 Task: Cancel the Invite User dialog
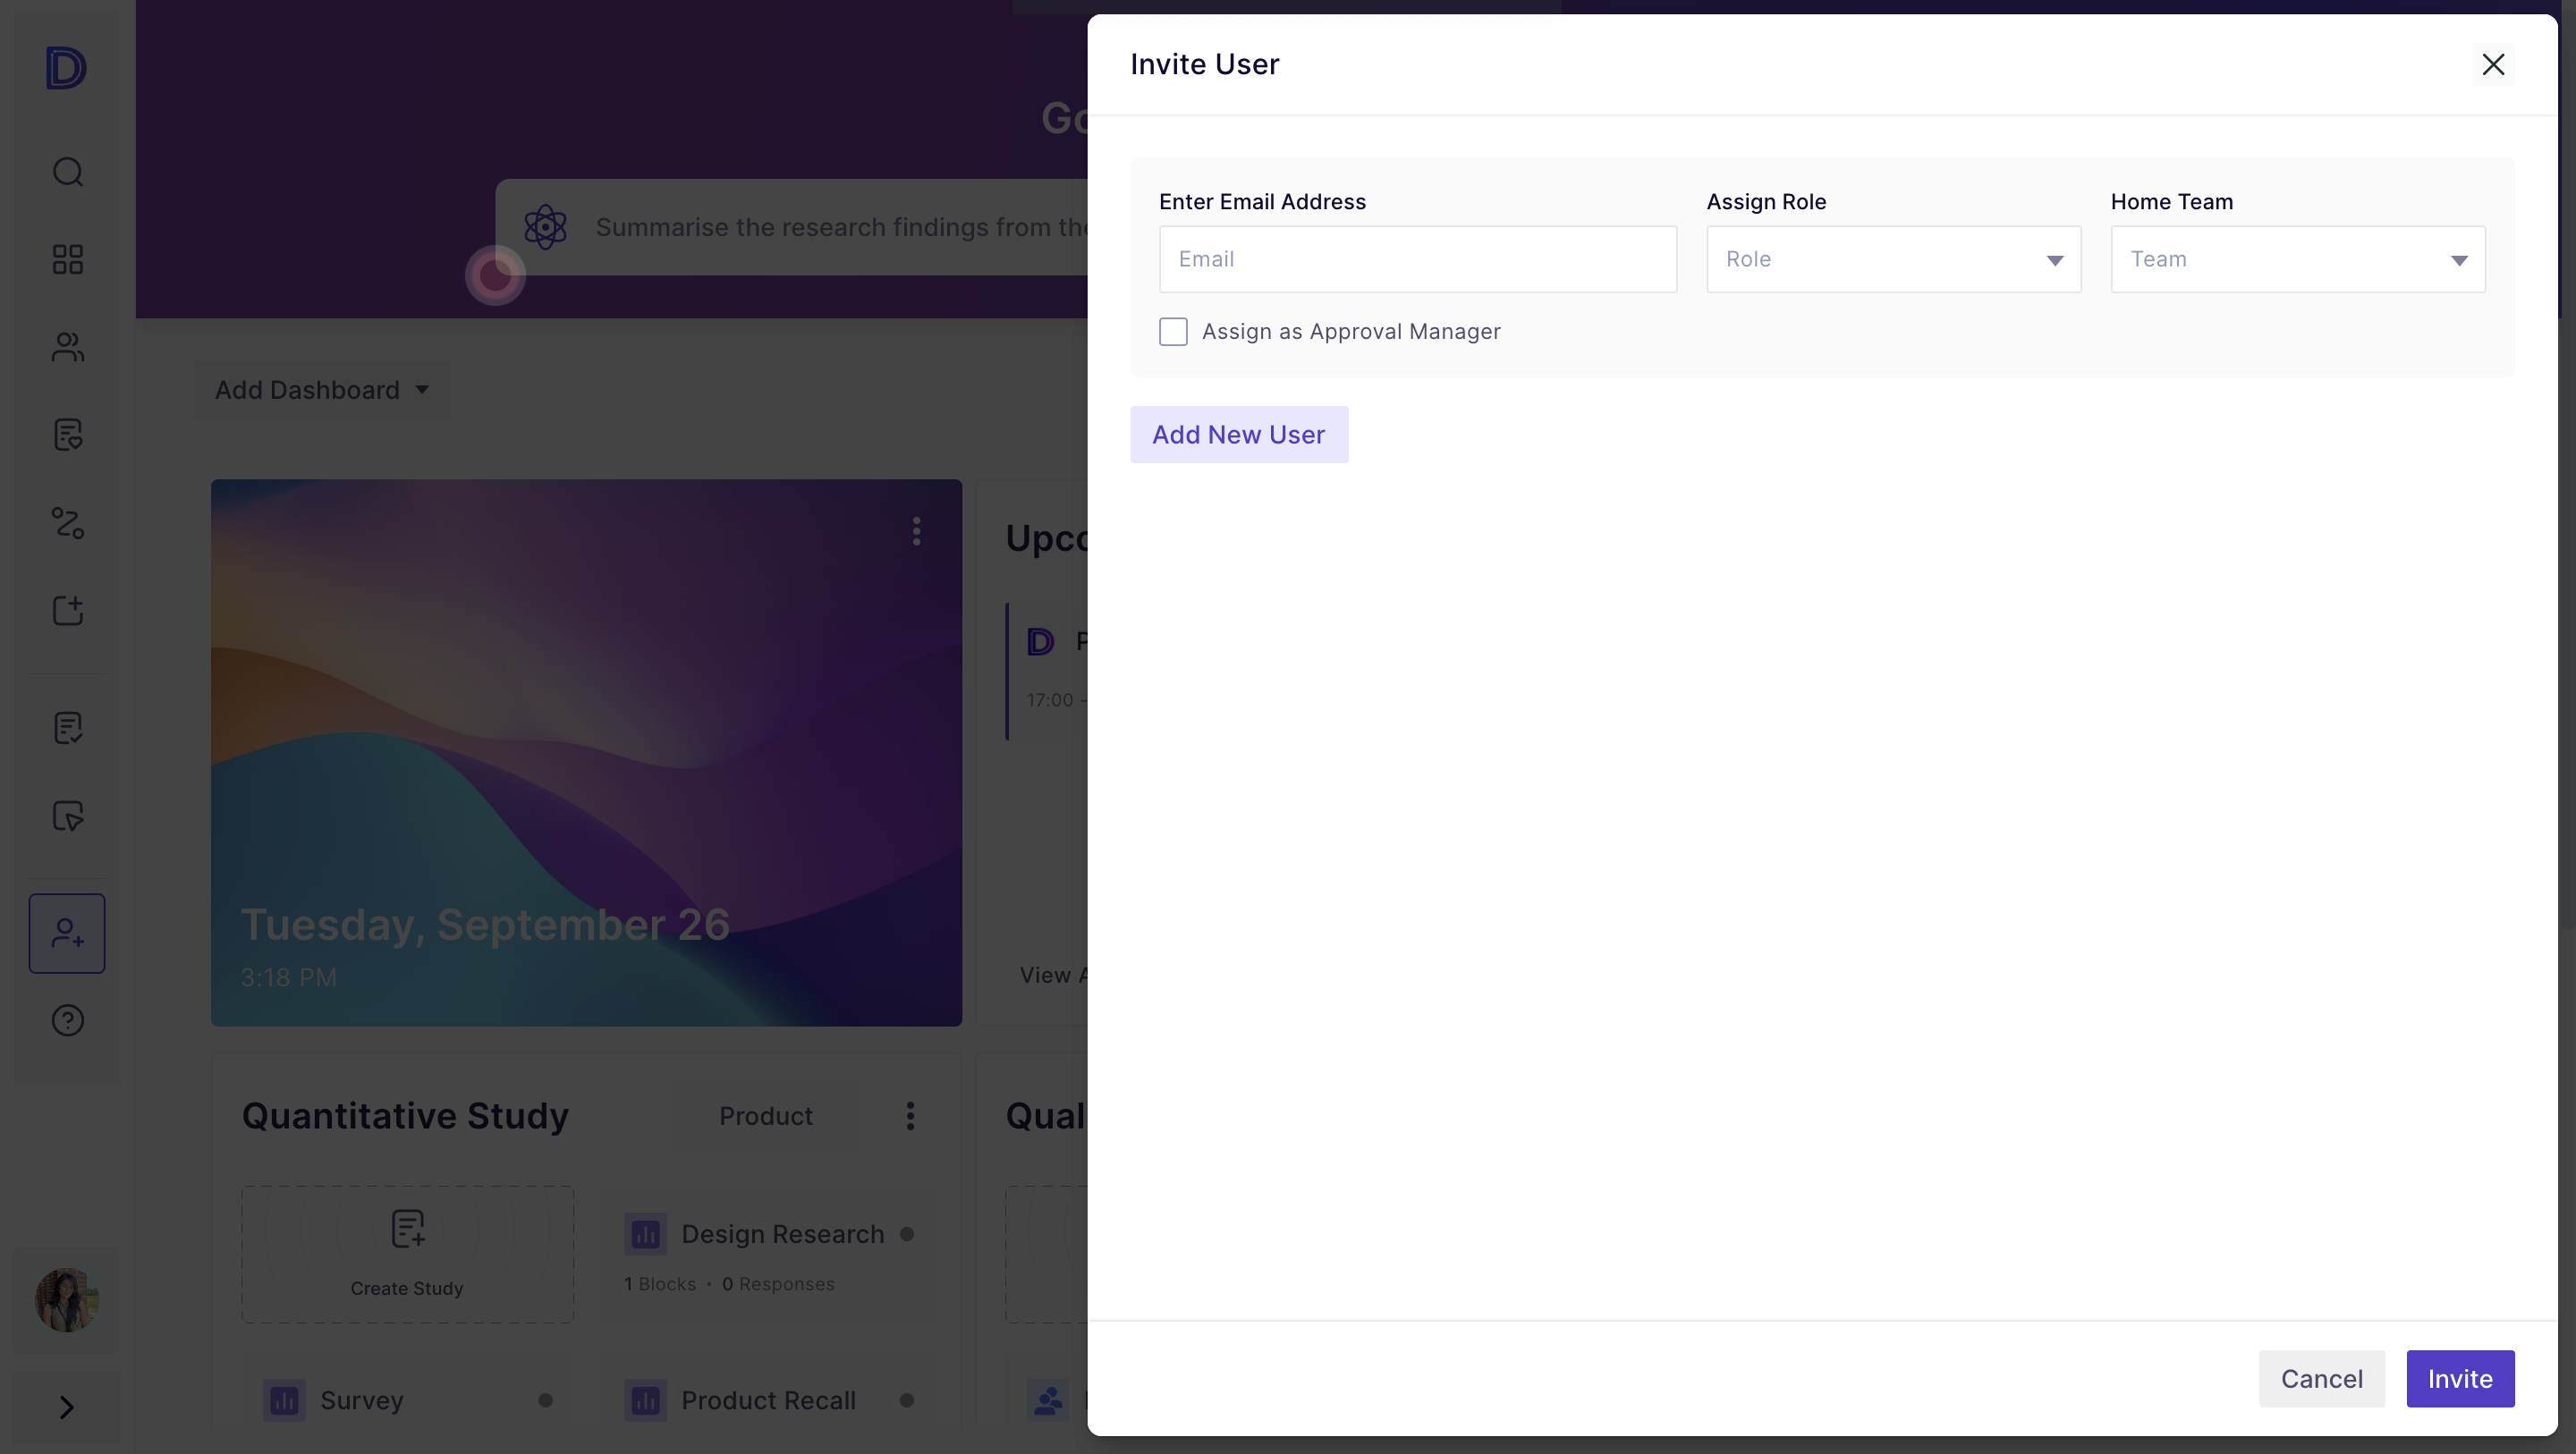tap(2322, 1379)
